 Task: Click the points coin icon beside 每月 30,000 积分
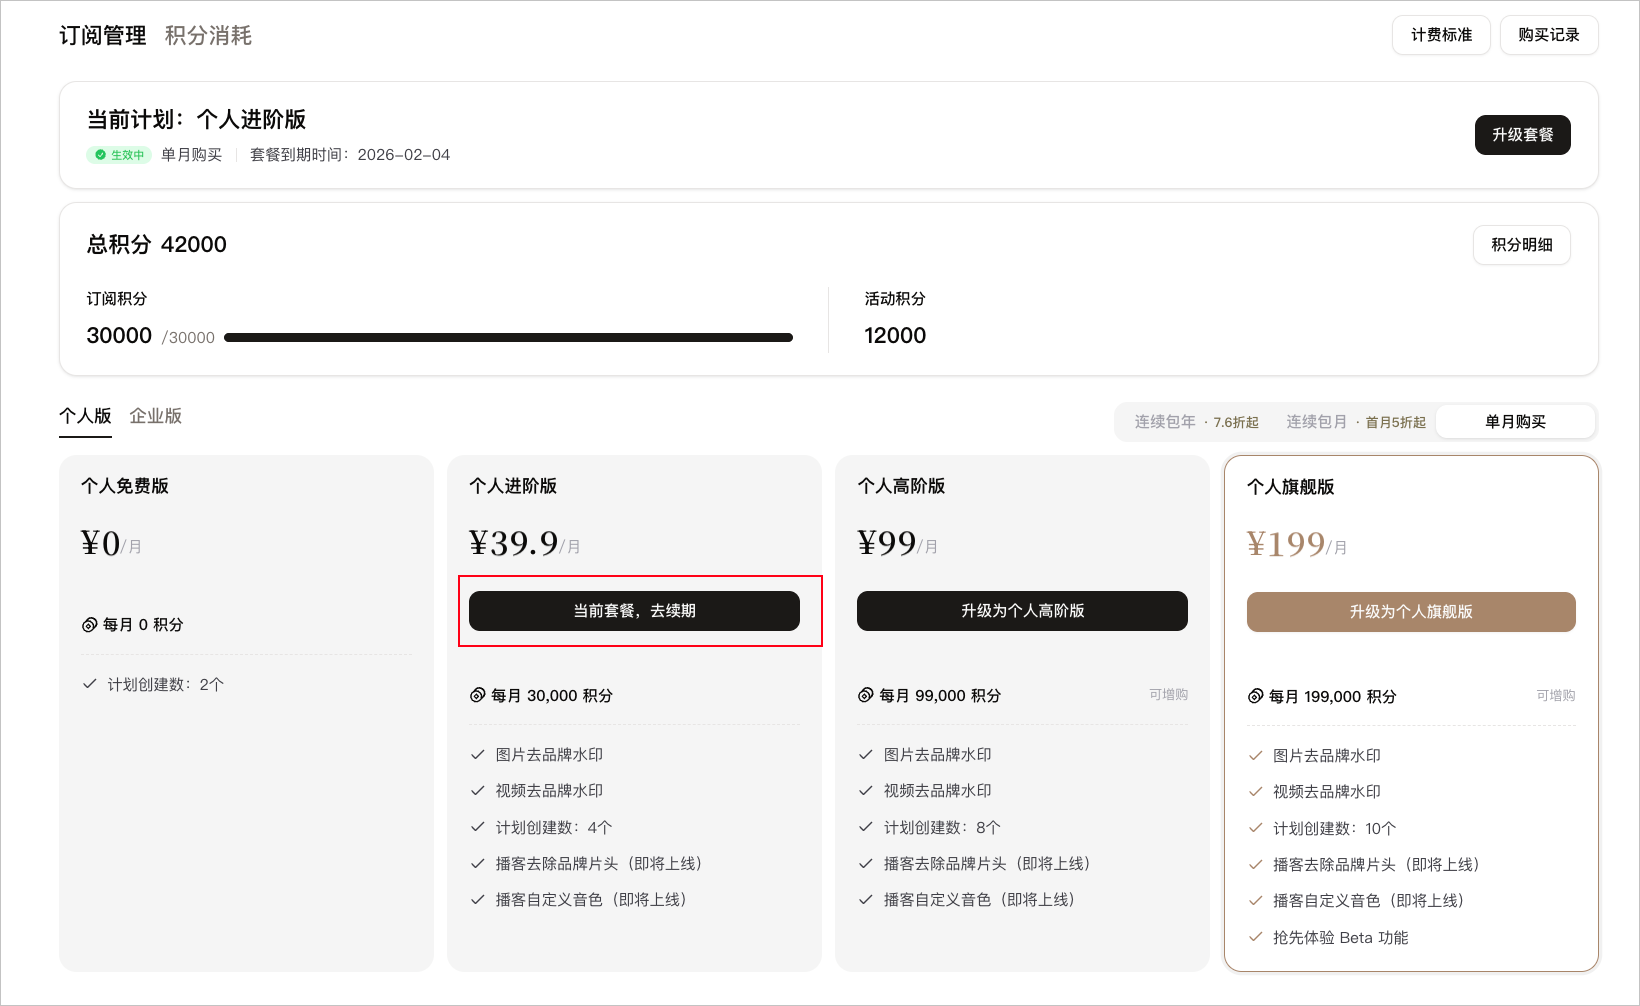coord(478,696)
